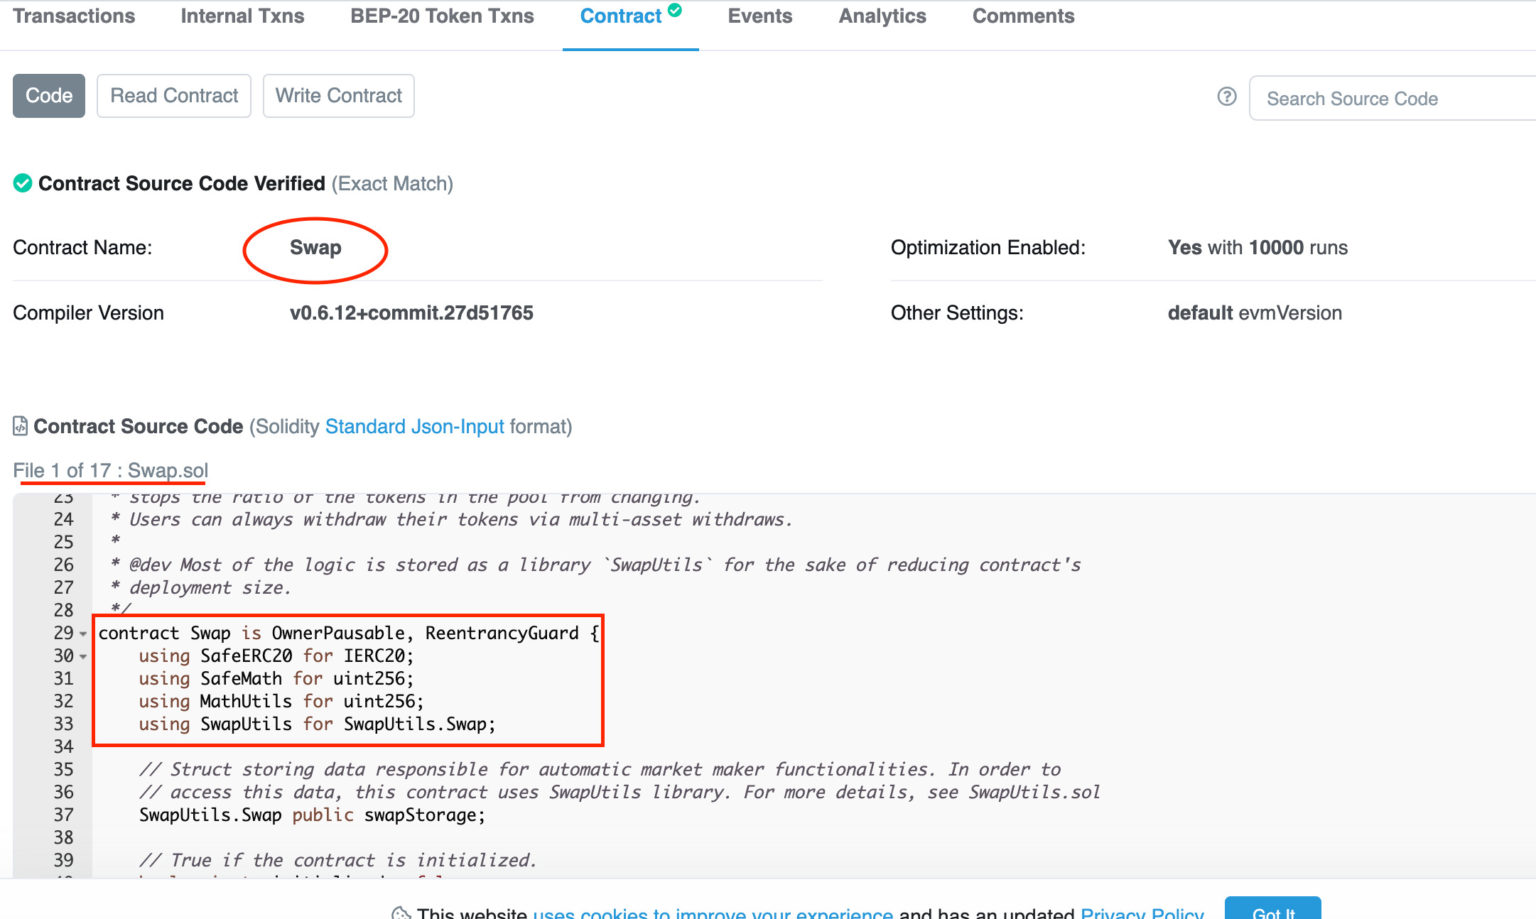Collapse the code fold arrow at line 29

pos(83,634)
